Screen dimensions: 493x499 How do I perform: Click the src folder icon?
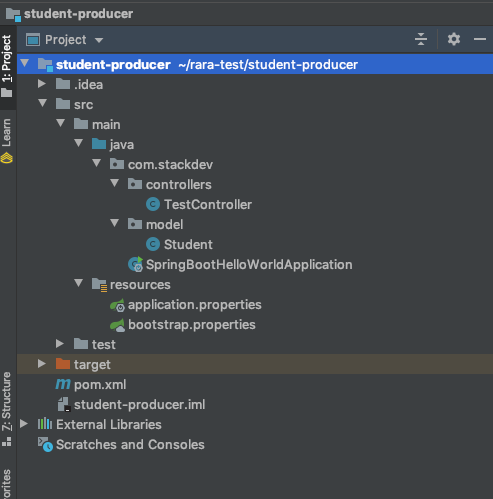point(63,104)
